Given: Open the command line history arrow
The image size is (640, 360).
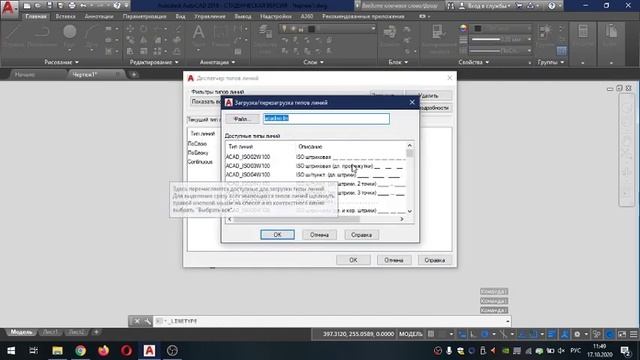Looking at the screenshot, I should 507,322.
